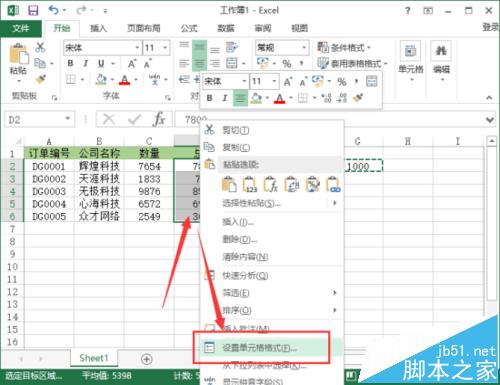Select 快速分析 in context menu
This screenshot has width=500, height=385.
272,276
